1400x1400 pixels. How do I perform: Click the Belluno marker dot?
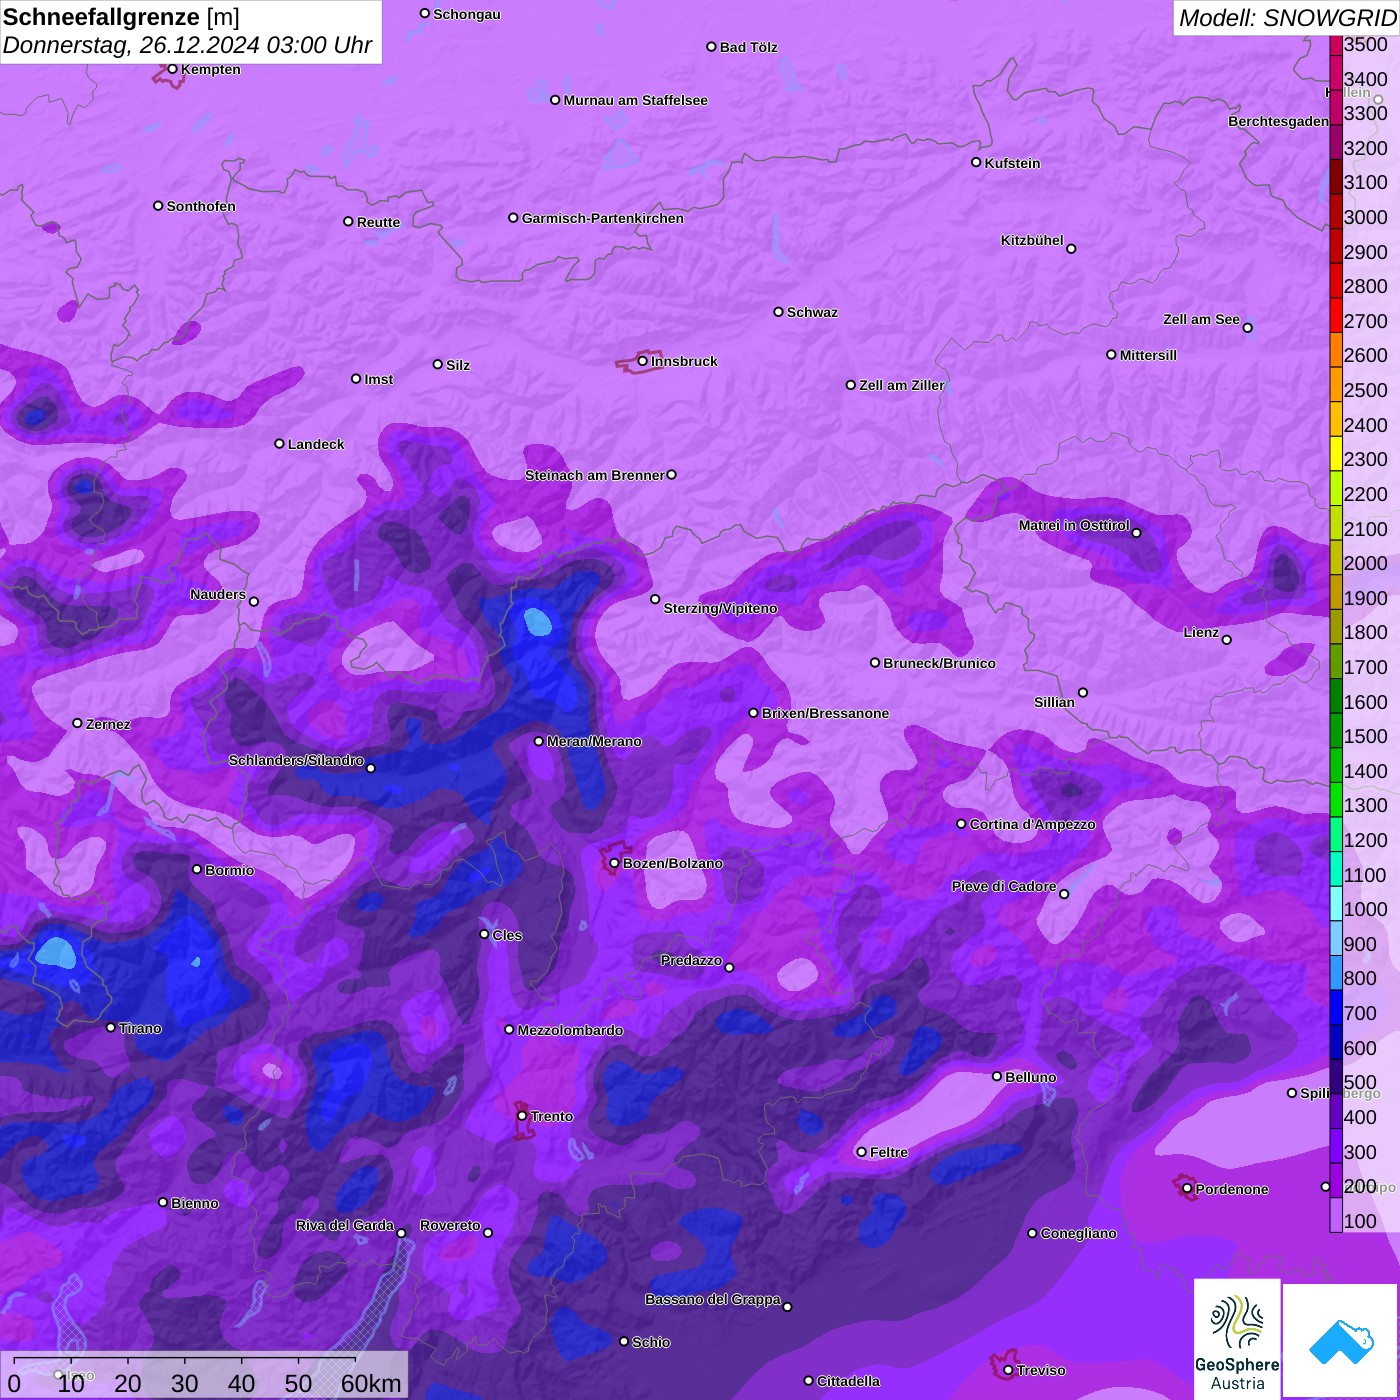click(997, 1076)
